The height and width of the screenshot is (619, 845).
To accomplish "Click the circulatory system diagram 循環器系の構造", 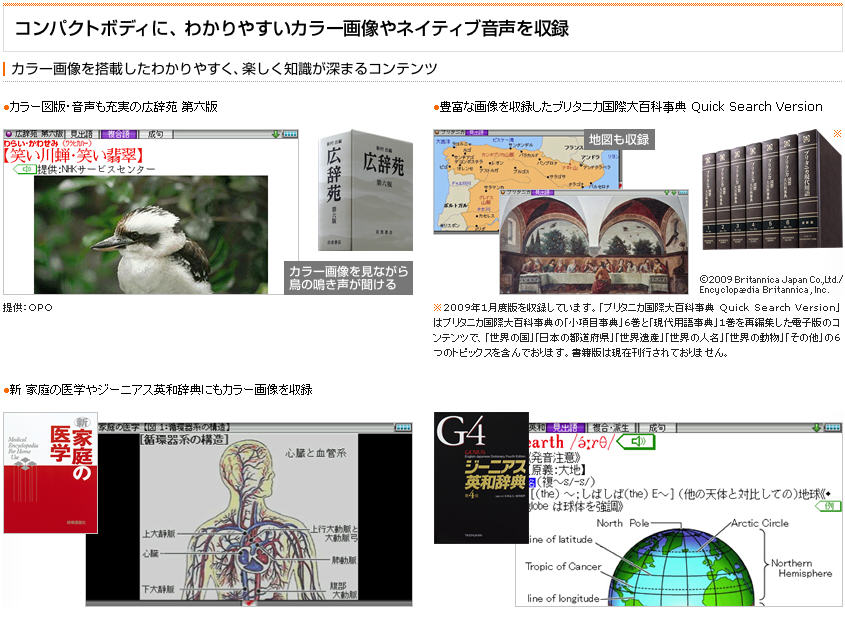I will (249, 516).
